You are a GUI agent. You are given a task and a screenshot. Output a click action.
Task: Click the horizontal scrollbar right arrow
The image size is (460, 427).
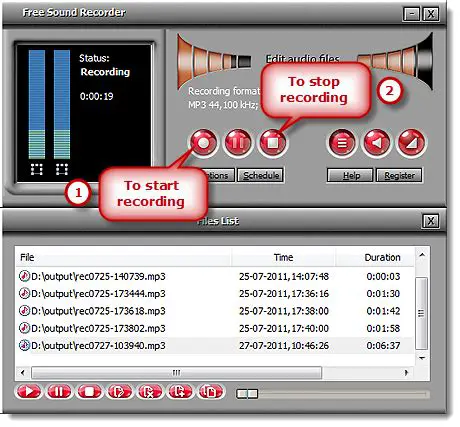tap(406, 372)
